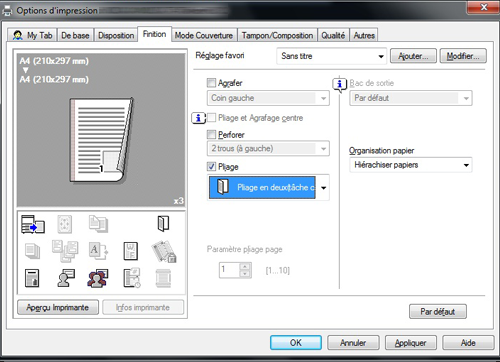Enable the Agrafer checkbox

pyautogui.click(x=211, y=83)
